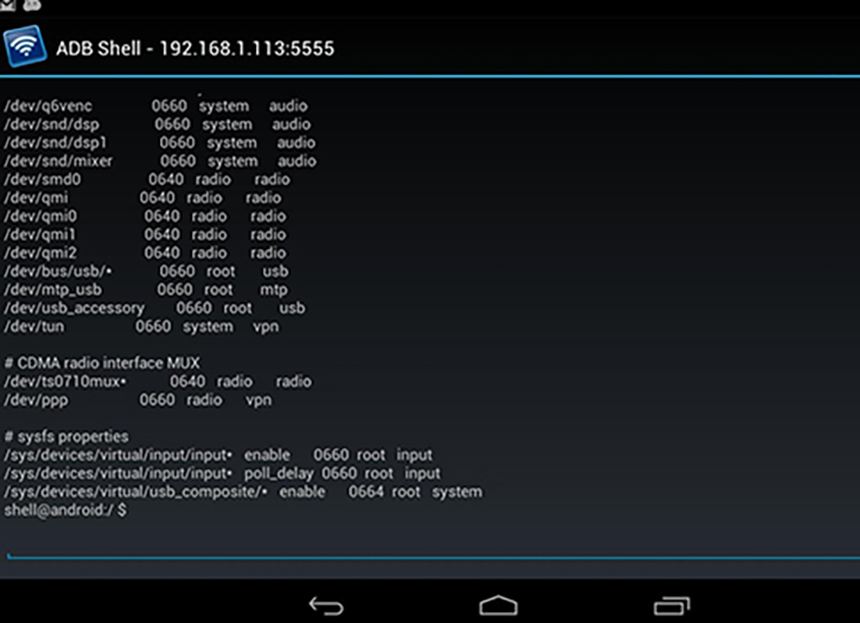Tap the second notification icon in status bar
Viewport: 860px width, 623px height.
tap(32, 5)
